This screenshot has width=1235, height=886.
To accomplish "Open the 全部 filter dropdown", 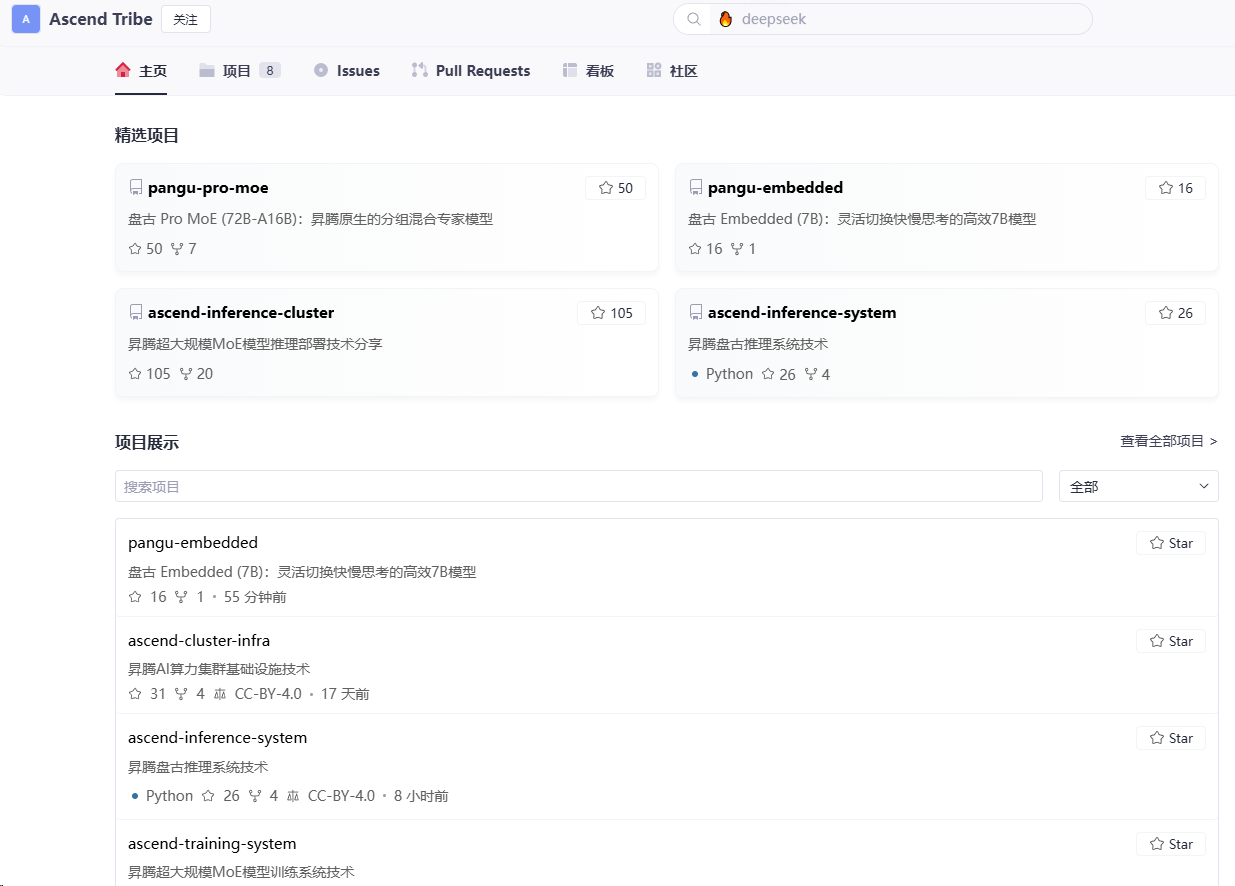I will [1139, 486].
